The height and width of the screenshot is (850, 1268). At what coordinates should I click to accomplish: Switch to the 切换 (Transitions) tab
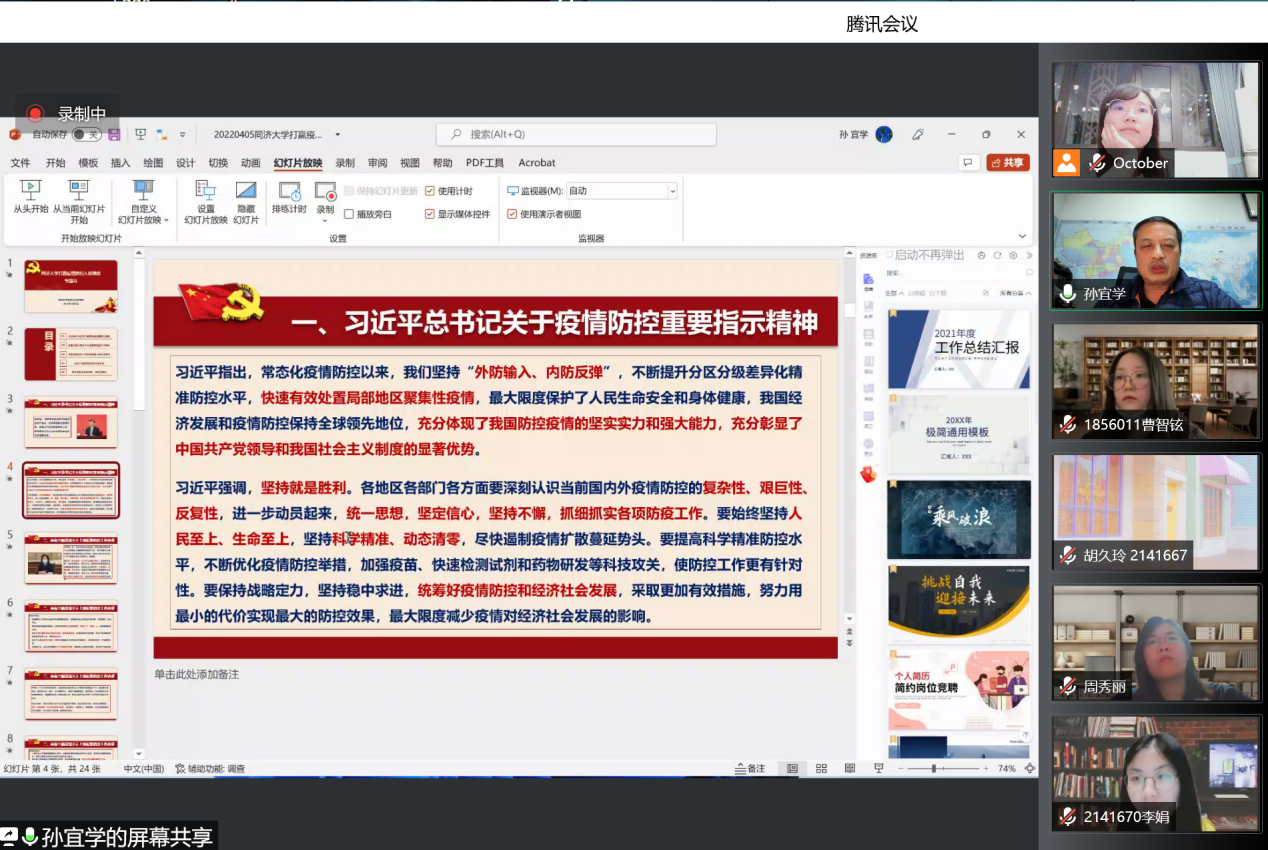[x=218, y=163]
